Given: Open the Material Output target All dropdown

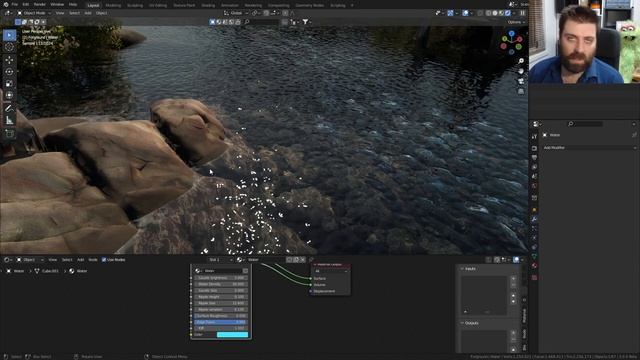Looking at the screenshot, I should pos(331,271).
